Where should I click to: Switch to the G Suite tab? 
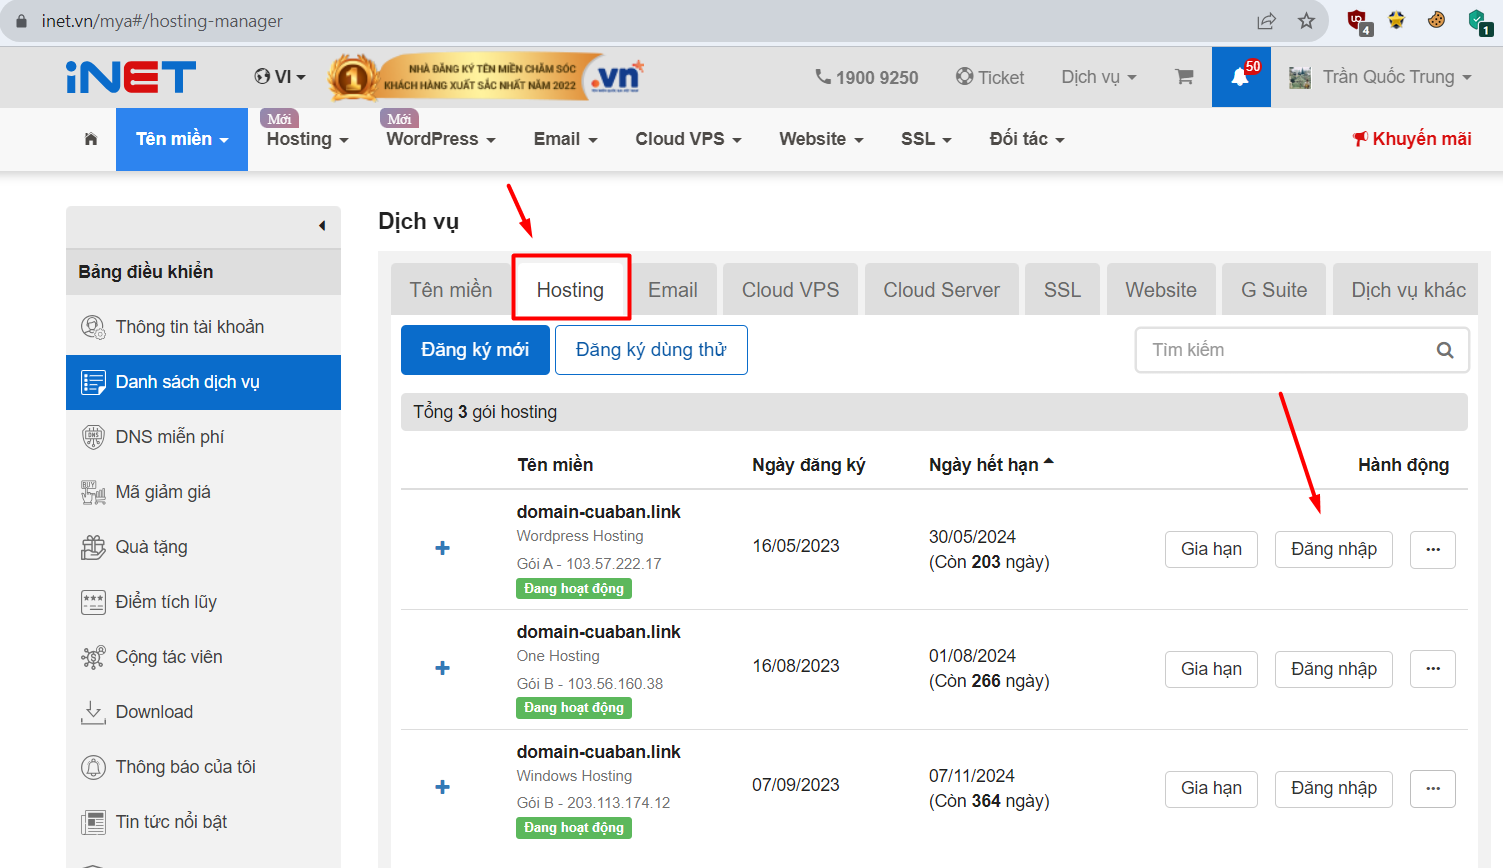[1274, 290]
